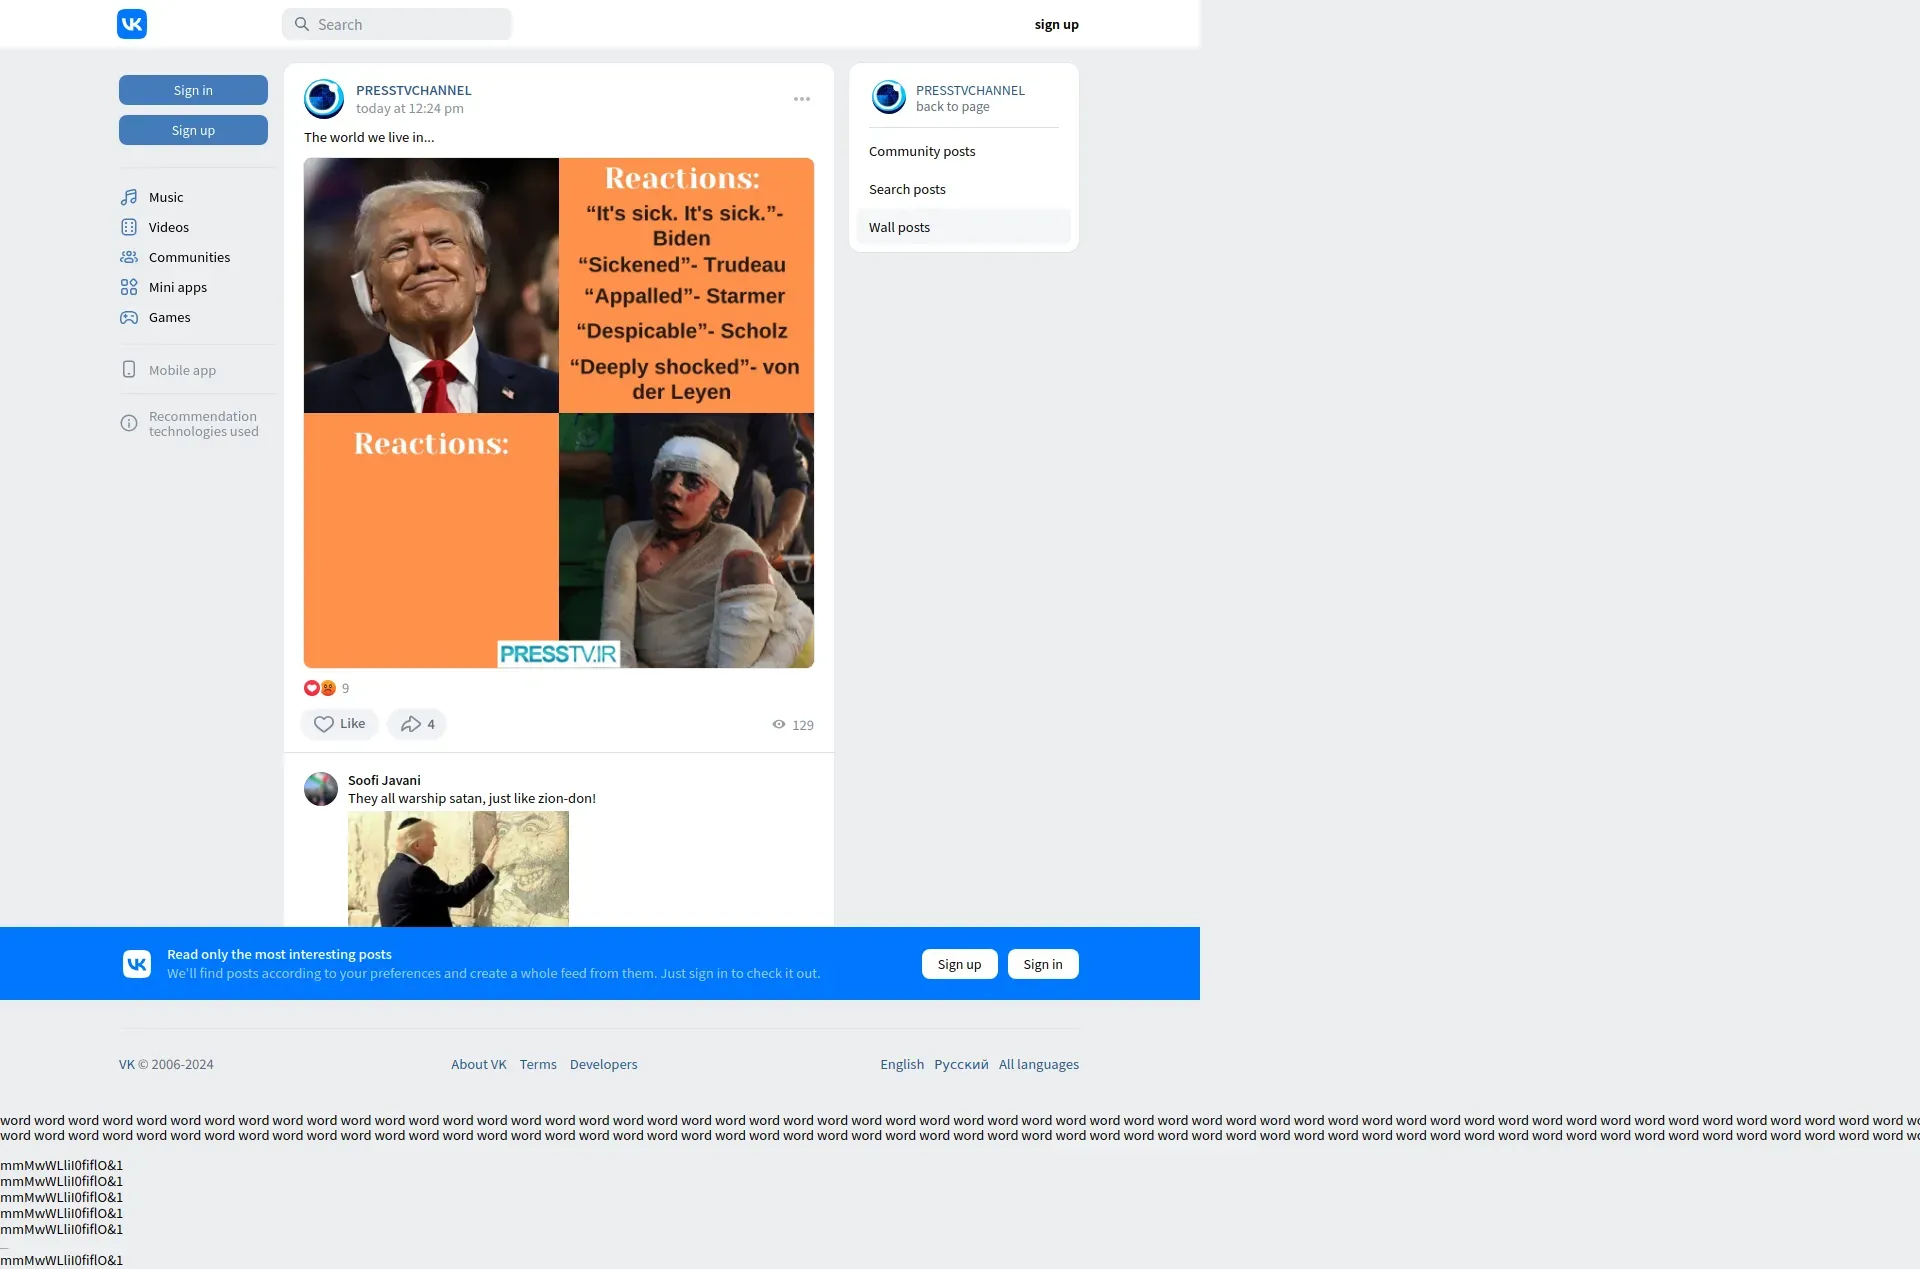Viewport: 1920px width, 1269px height.
Task: Click the VK logo in the header
Action: coord(132,24)
